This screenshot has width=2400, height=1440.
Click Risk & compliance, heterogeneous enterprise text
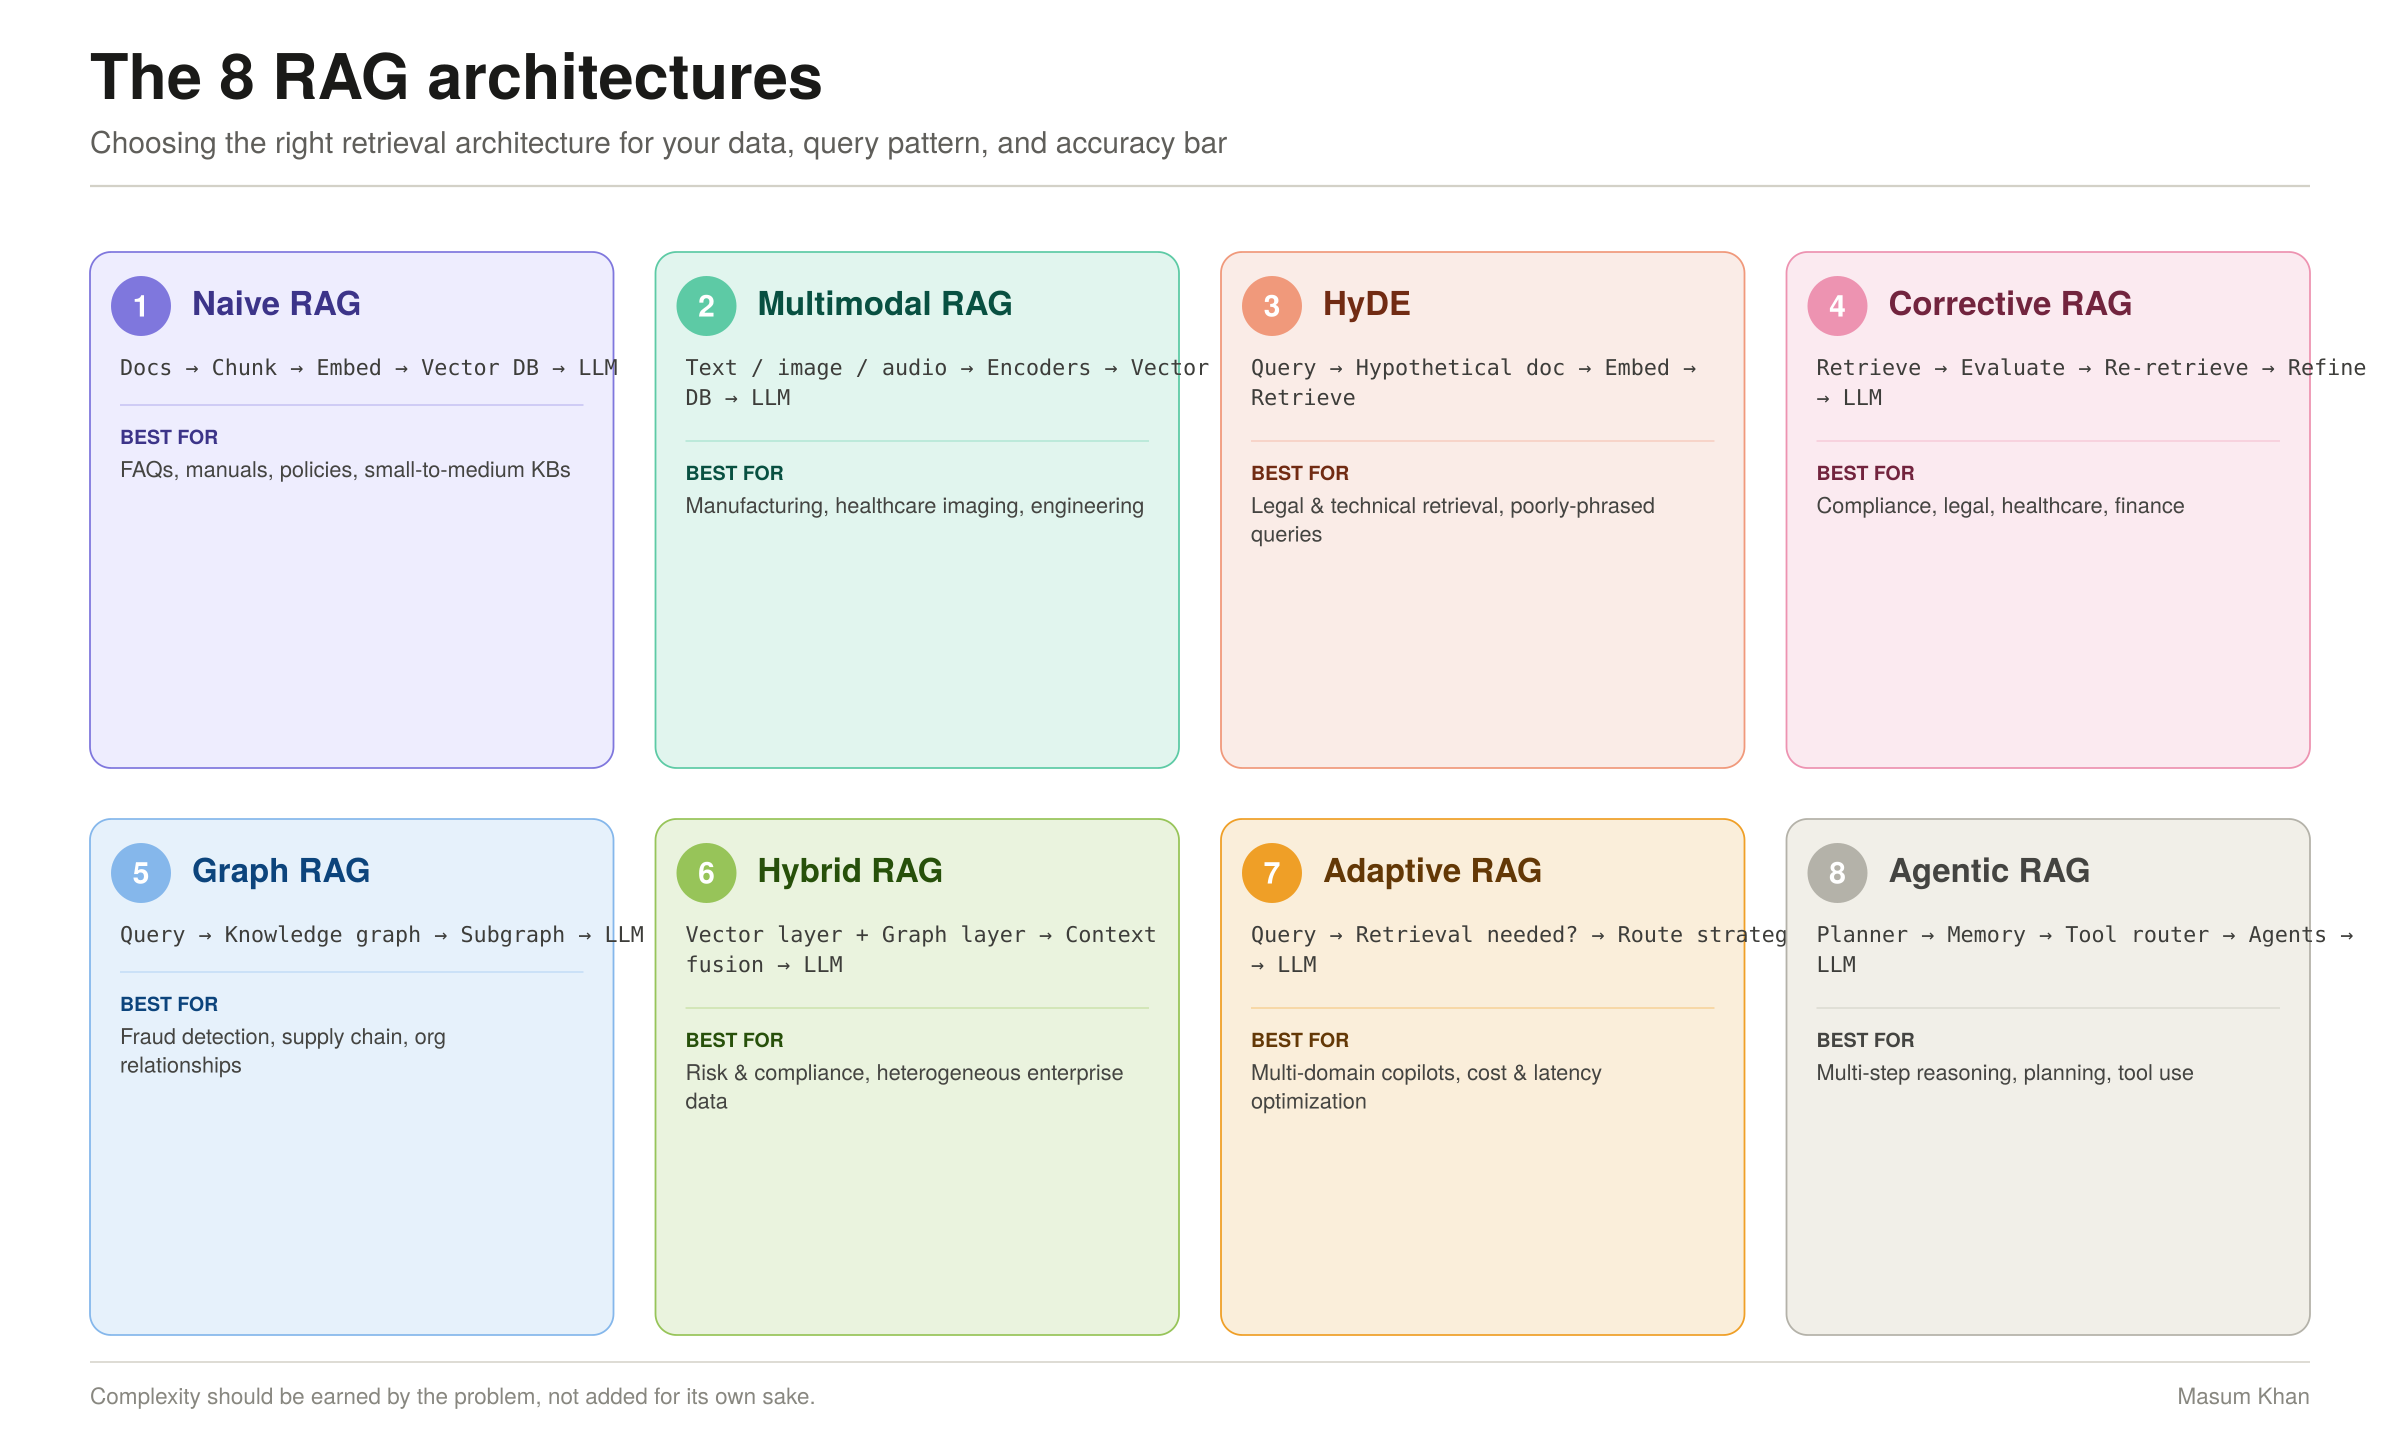904,1087
